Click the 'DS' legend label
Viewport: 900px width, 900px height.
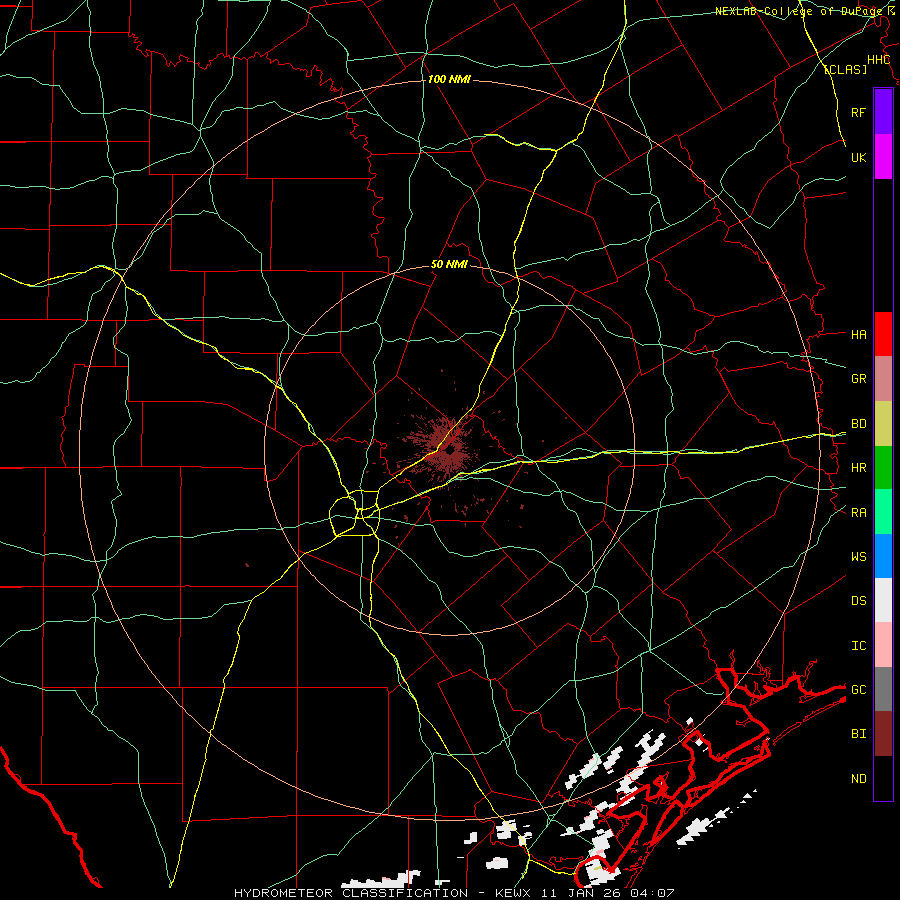(x=858, y=601)
